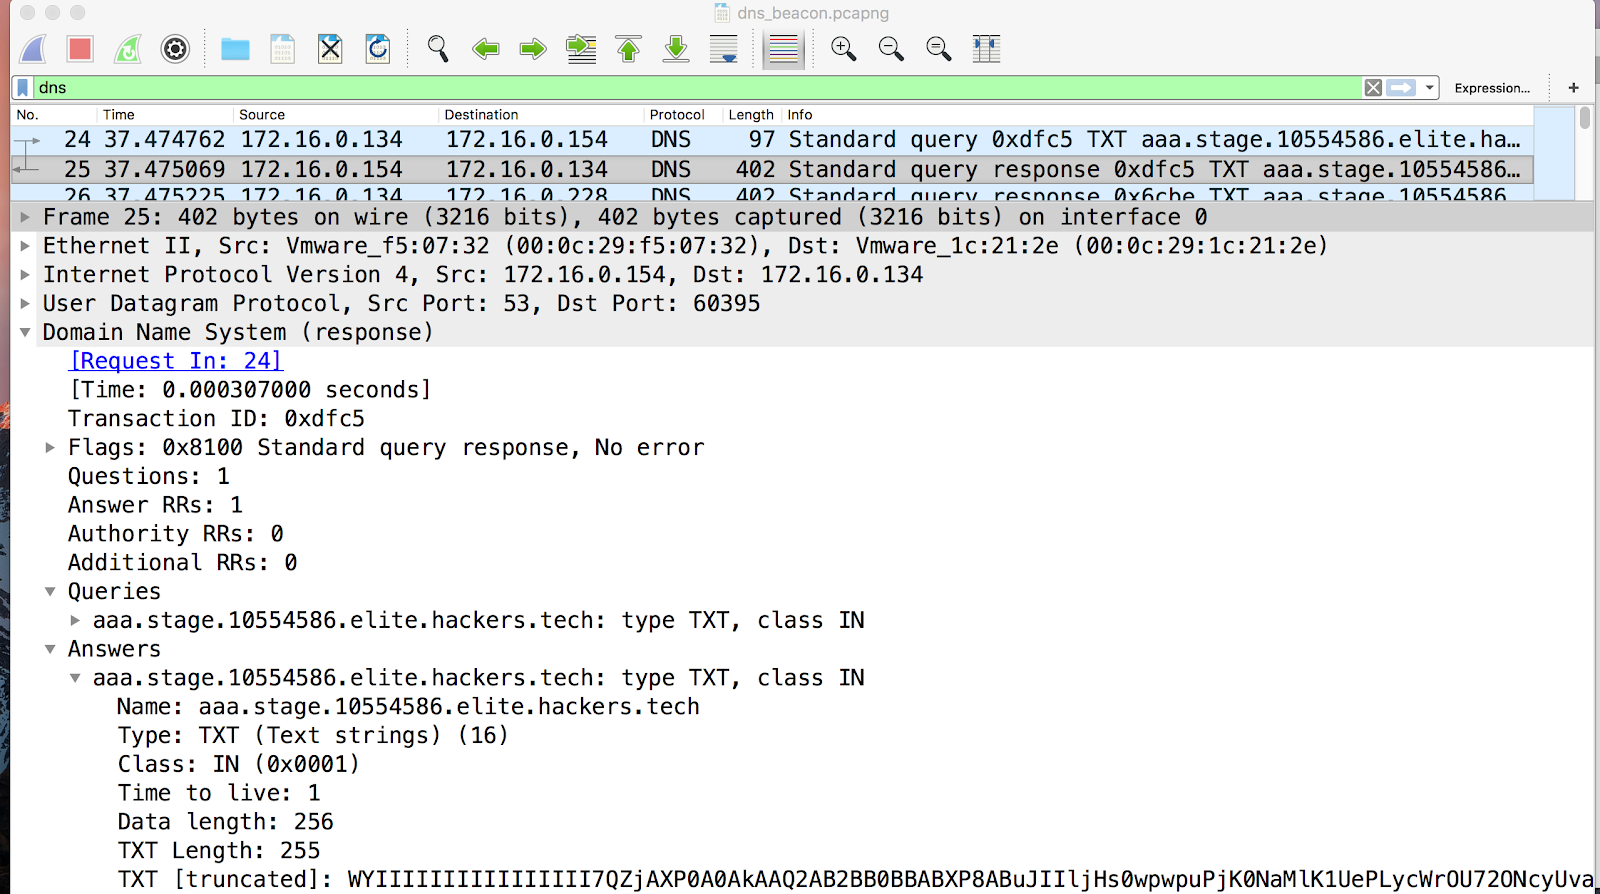Image resolution: width=1600 pixels, height=894 pixels.
Task: Sort packets by Destination column header
Action: coord(542,115)
